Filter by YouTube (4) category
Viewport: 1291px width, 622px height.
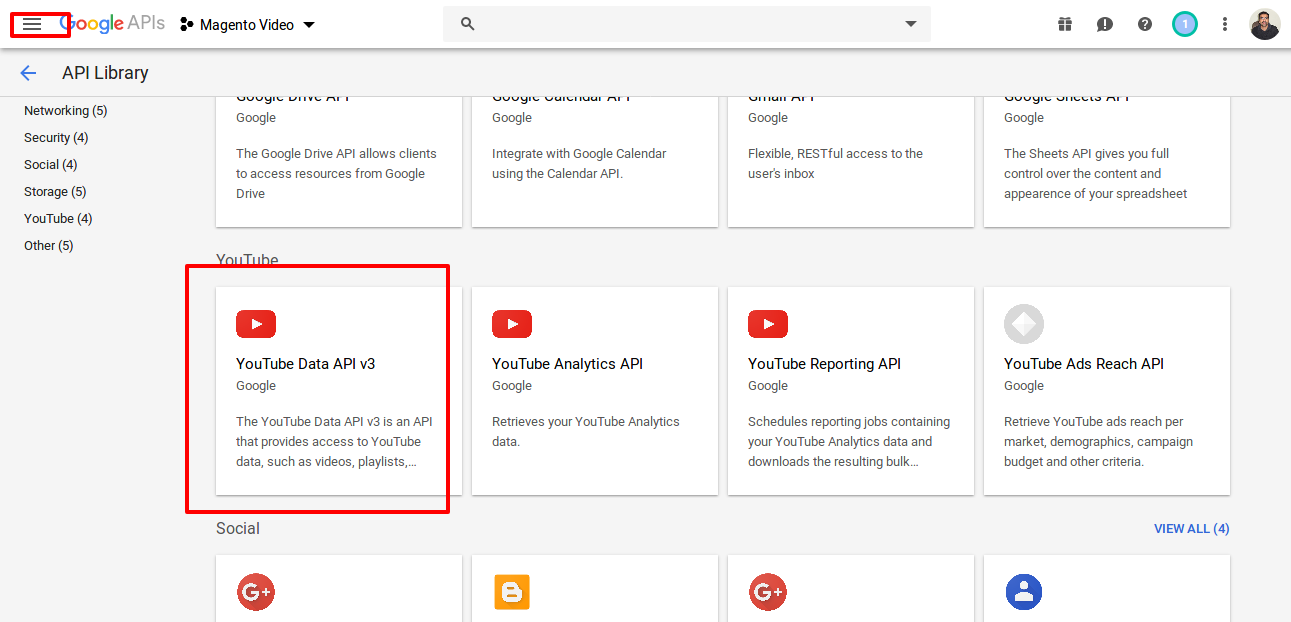[58, 219]
